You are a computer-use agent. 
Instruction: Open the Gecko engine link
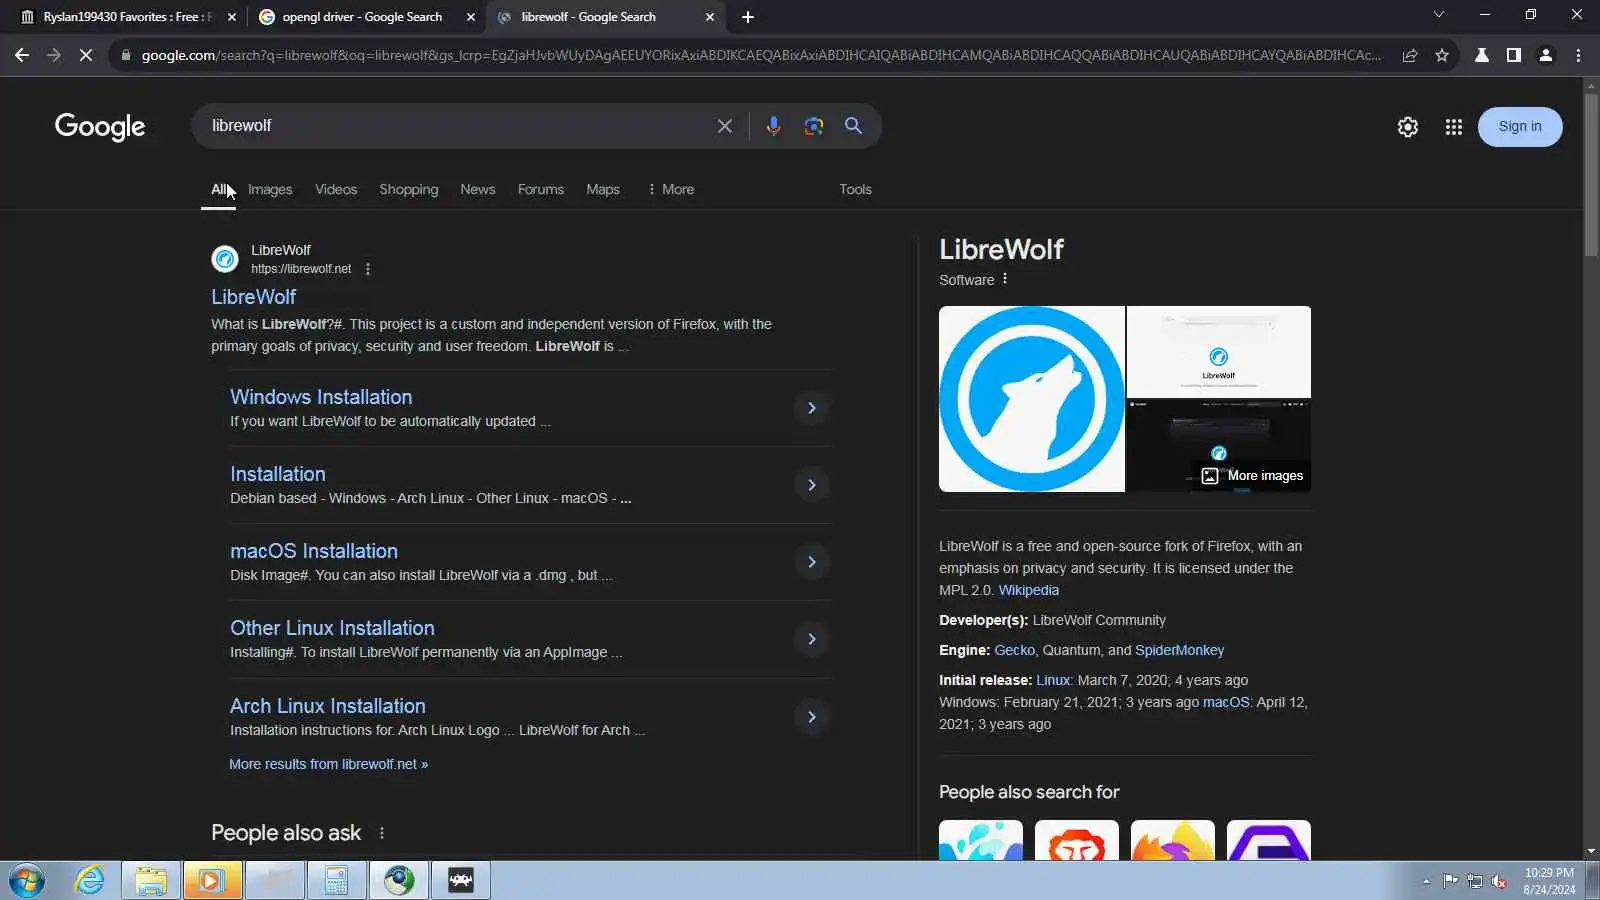pos(1014,650)
